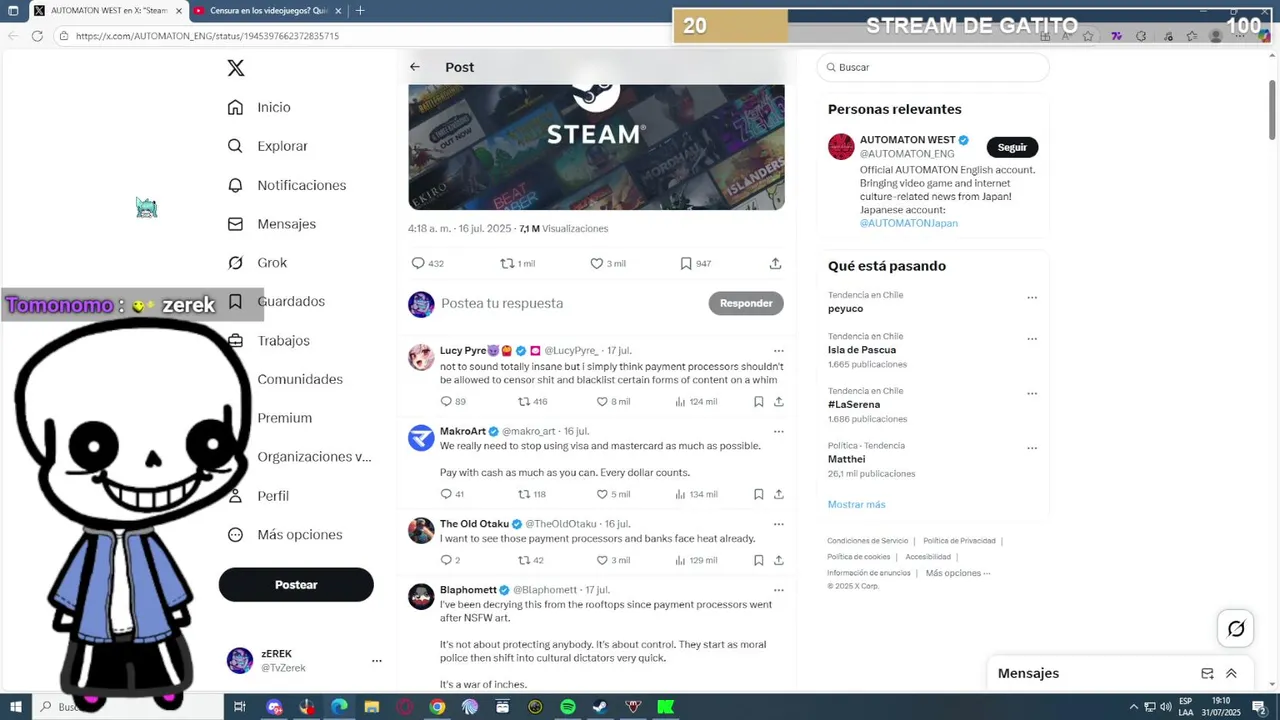
Task: Click the browser address bar
Action: click(x=360, y=36)
